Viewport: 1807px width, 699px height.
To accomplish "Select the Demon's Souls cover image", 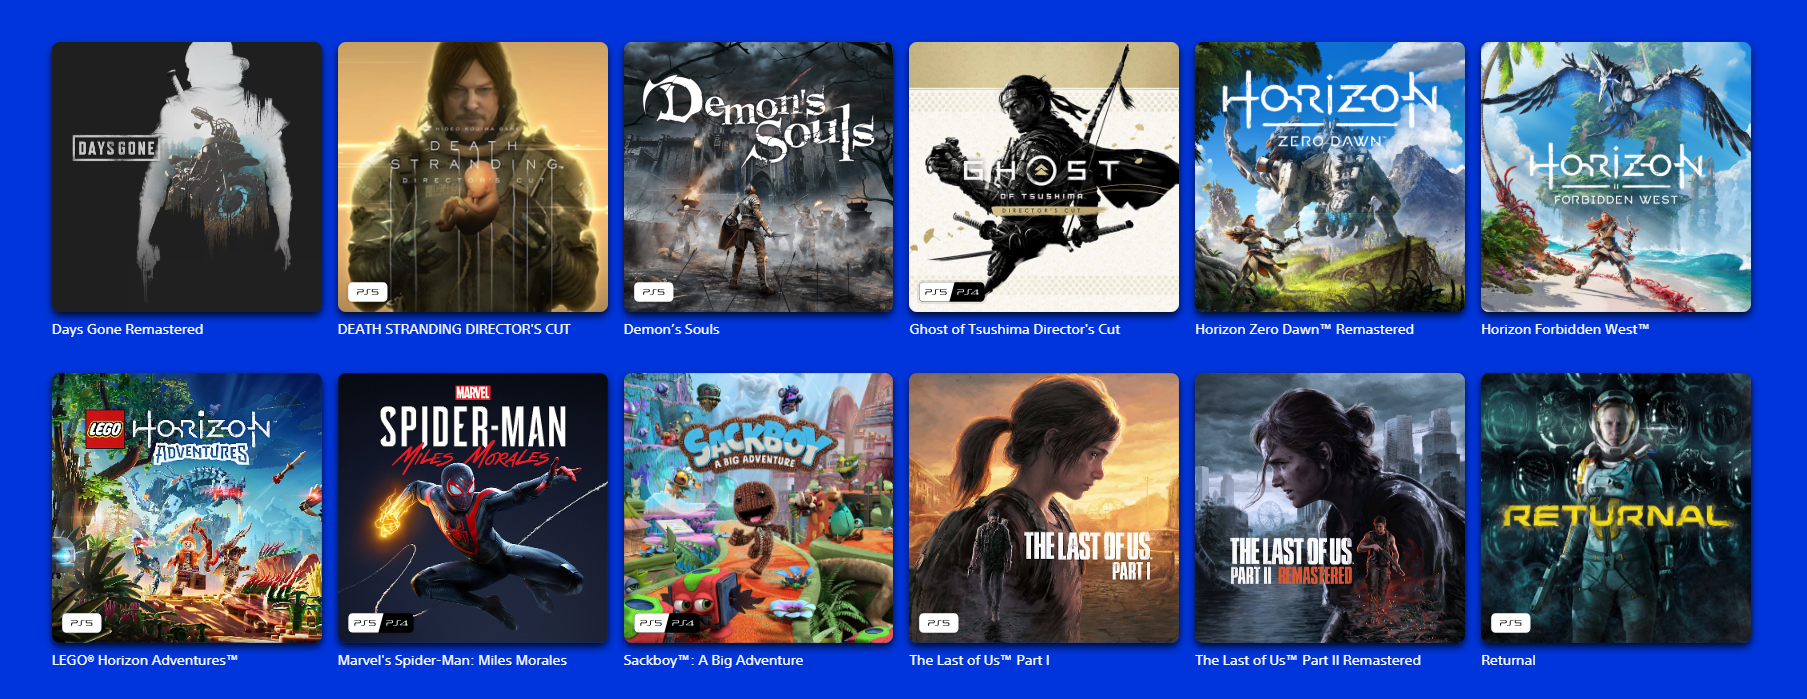I will coord(758,177).
